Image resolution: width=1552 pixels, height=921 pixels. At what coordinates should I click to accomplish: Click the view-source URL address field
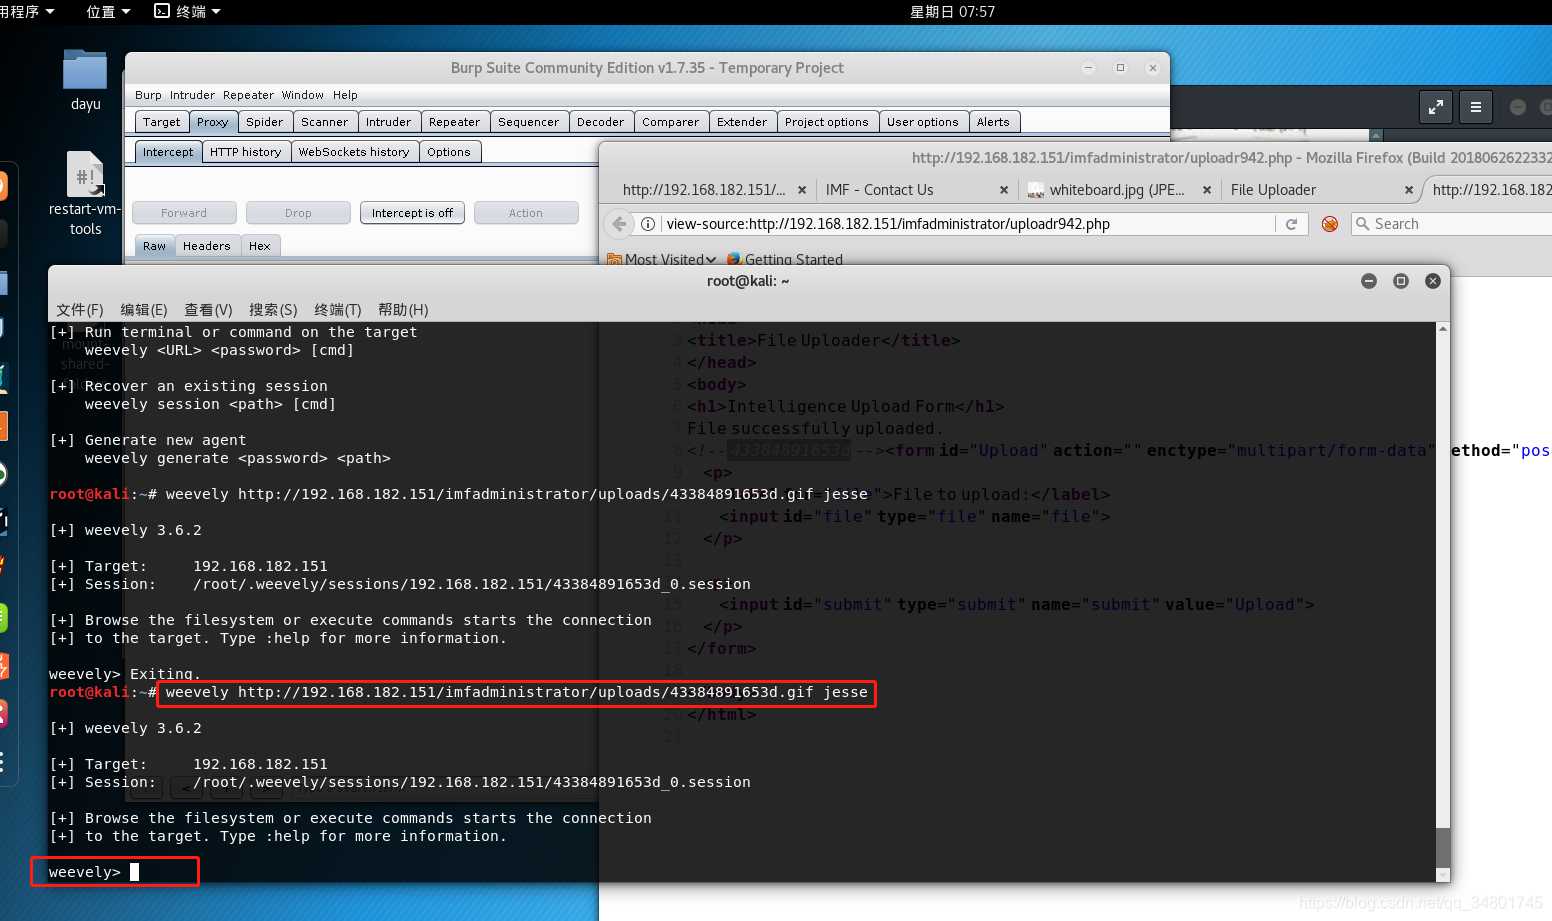(x=967, y=224)
